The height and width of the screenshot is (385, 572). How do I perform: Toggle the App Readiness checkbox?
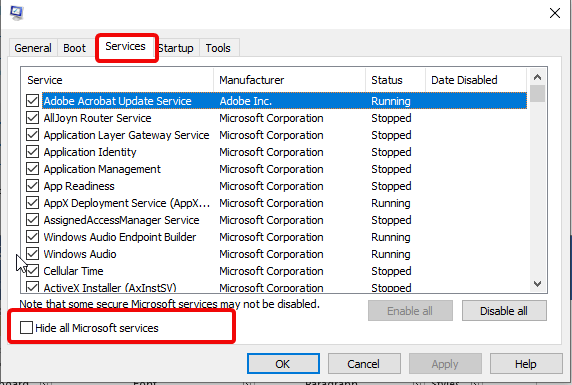click(x=32, y=186)
